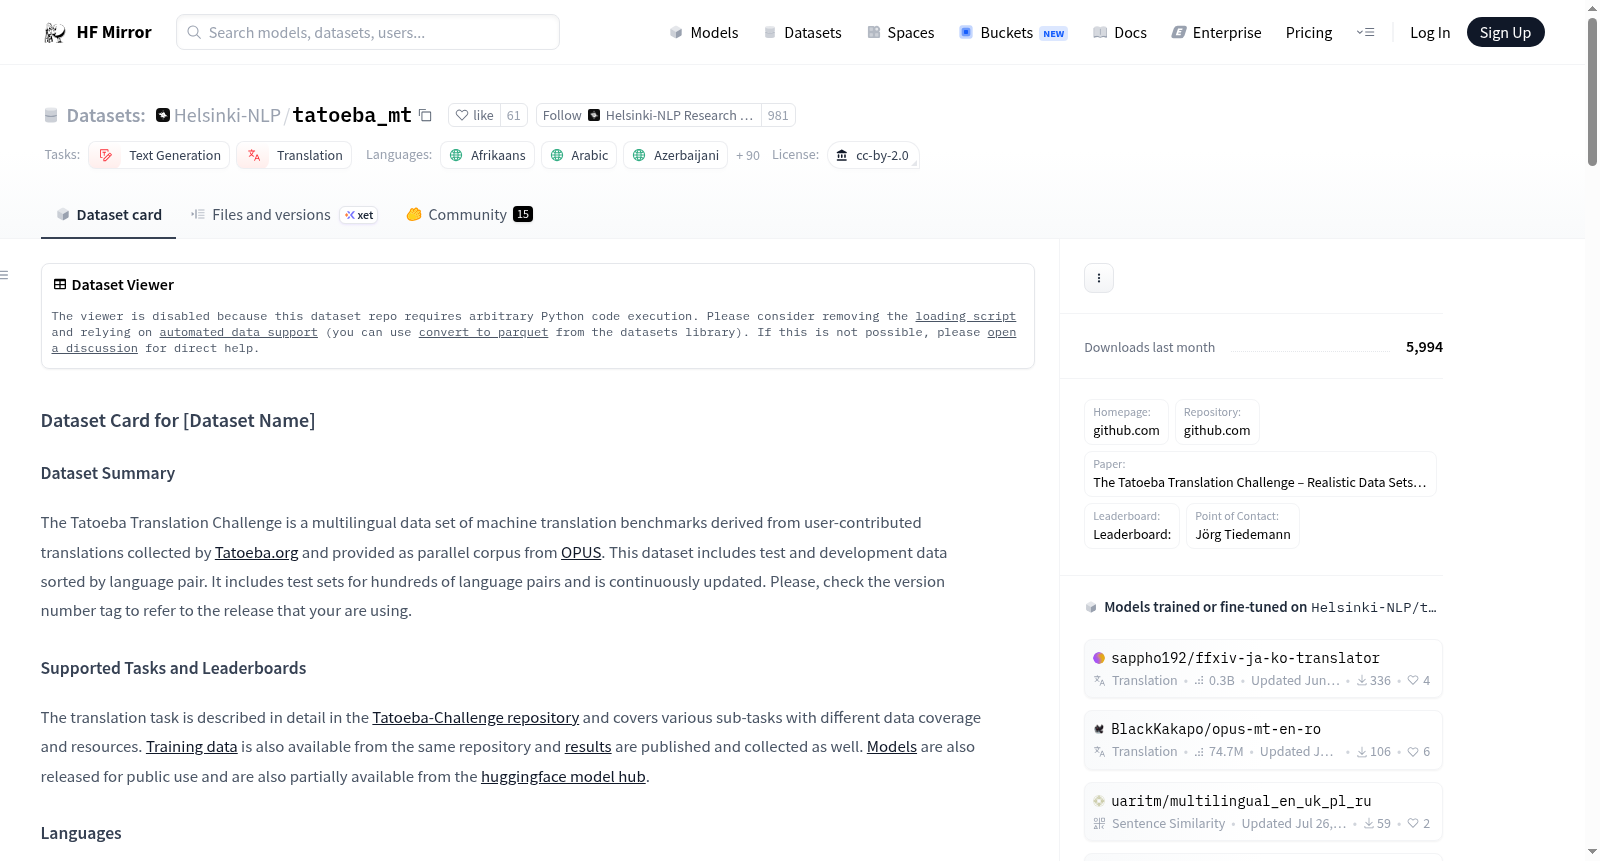Copy dataset name with the copy icon
Screen dimensions: 1600x861
[x=425, y=115]
